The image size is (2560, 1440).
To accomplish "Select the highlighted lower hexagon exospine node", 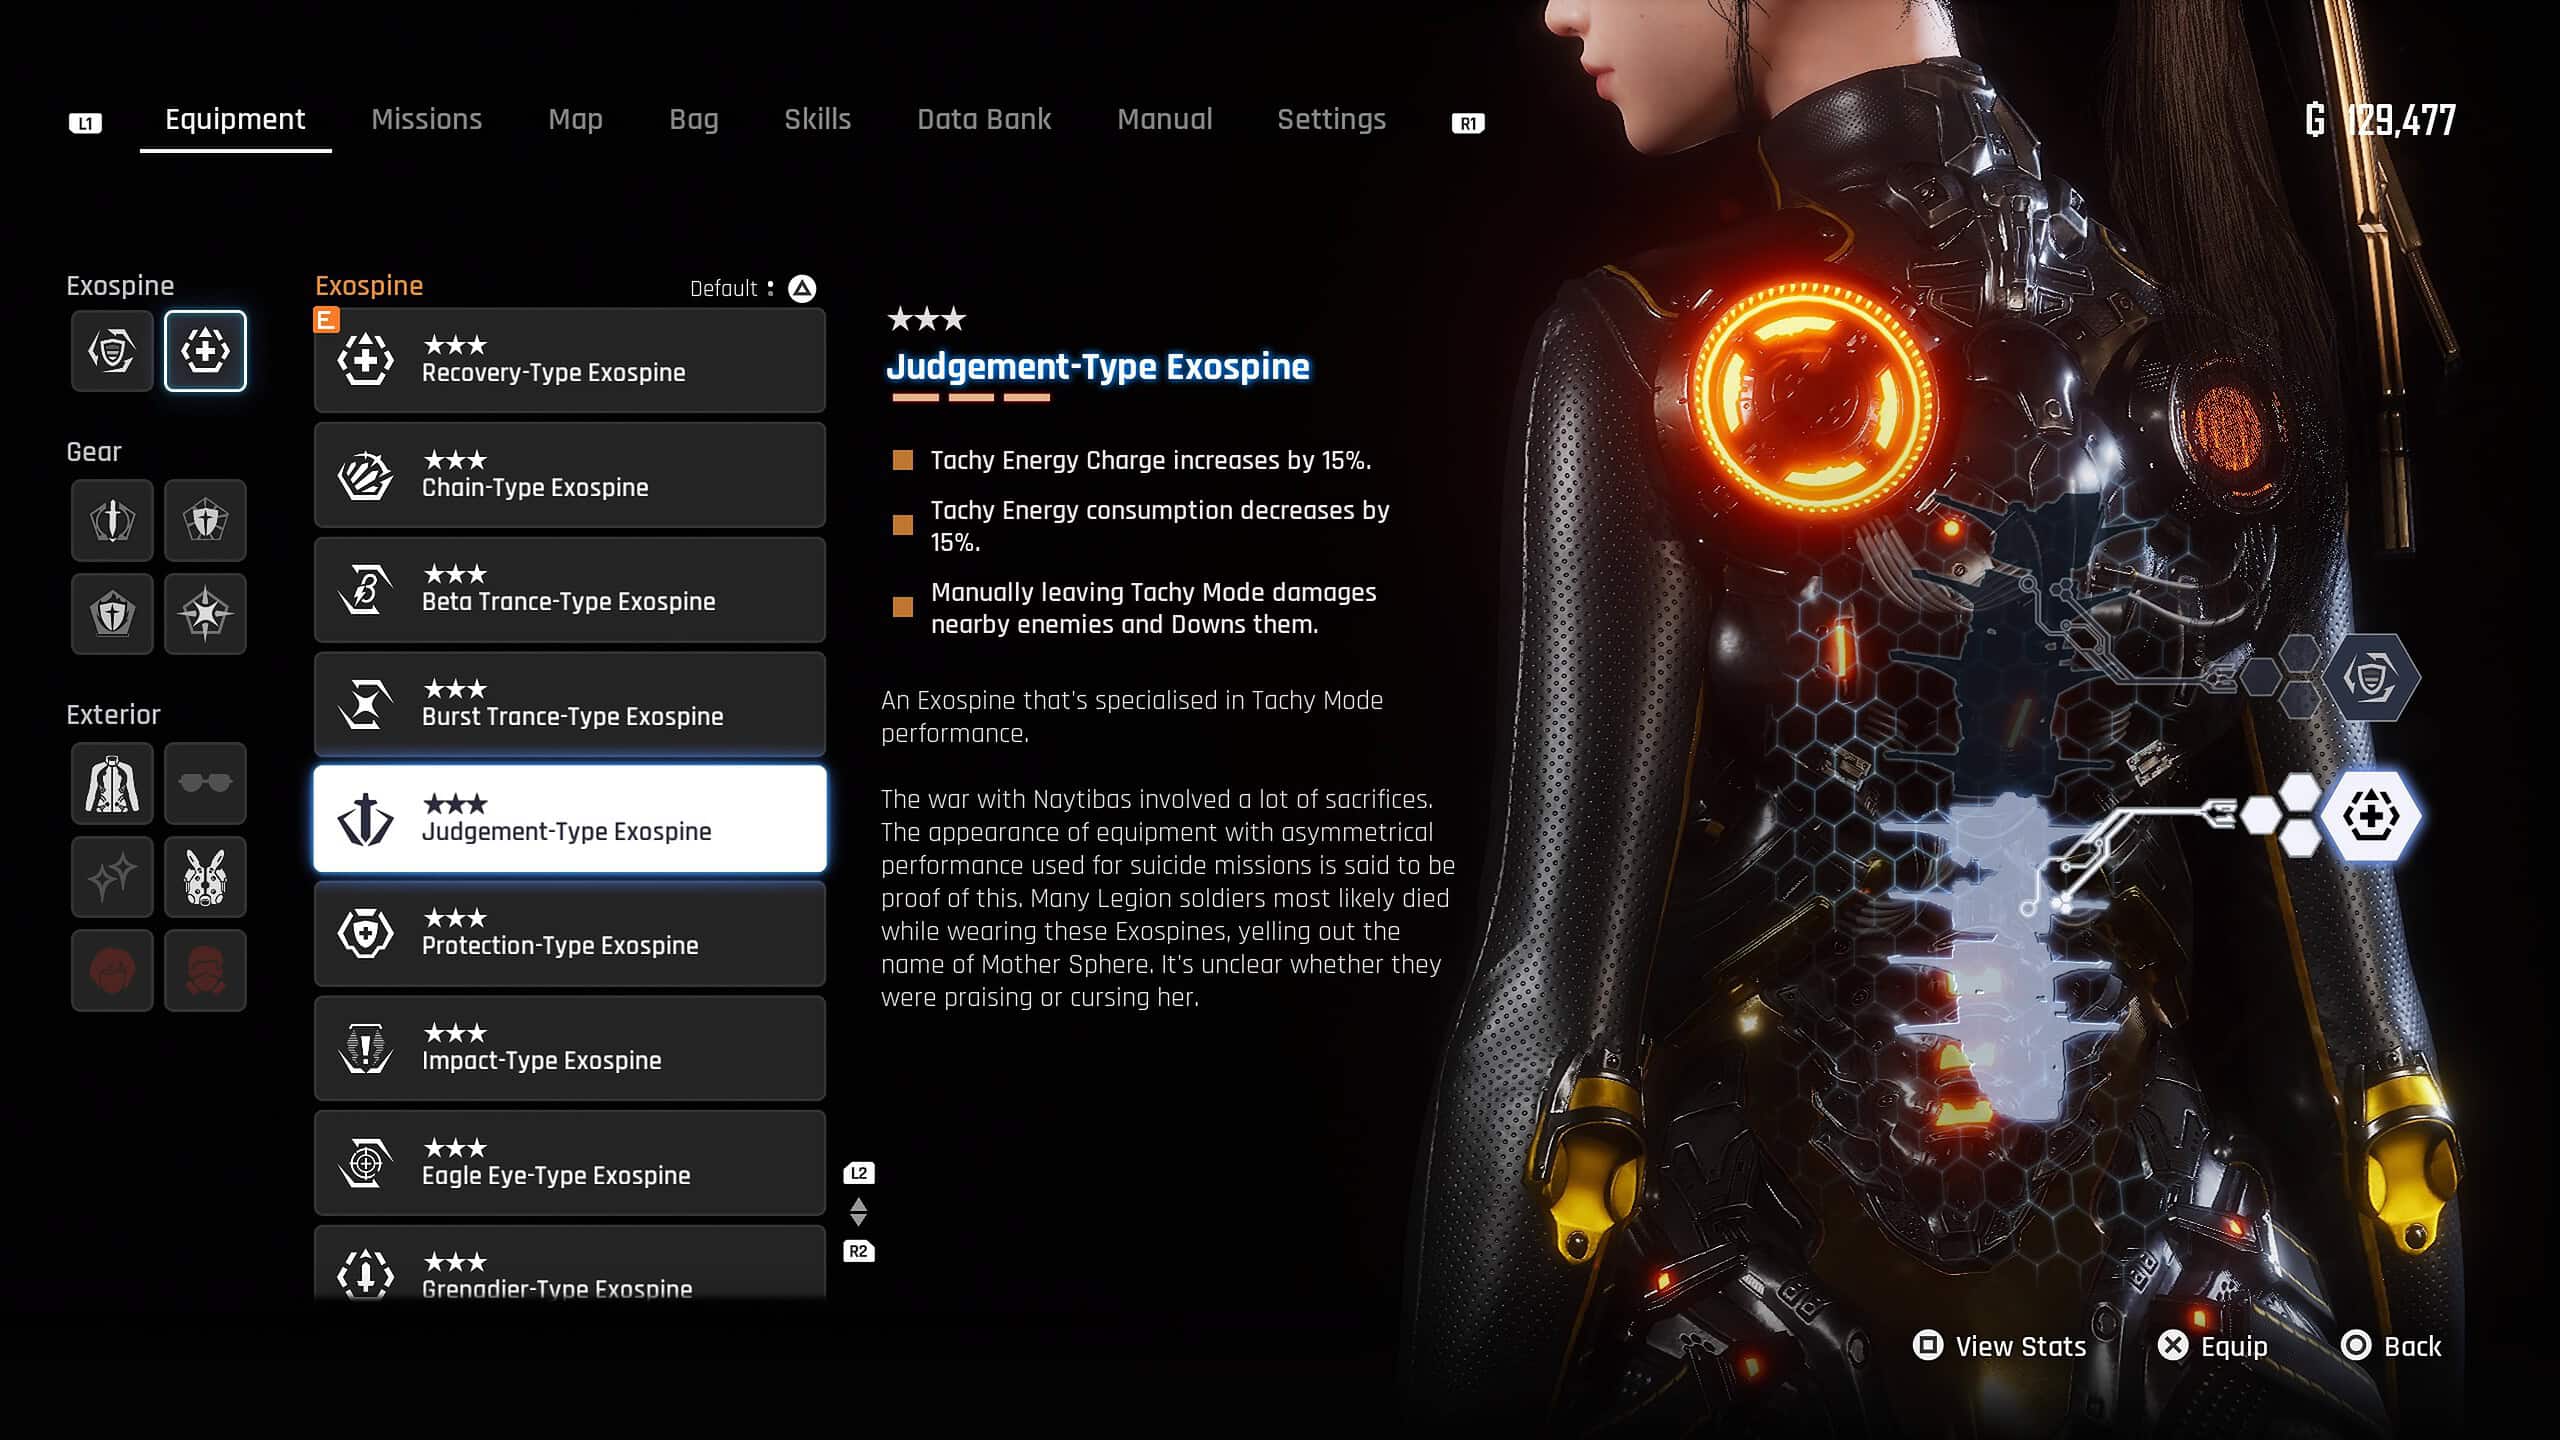I will [2370, 816].
